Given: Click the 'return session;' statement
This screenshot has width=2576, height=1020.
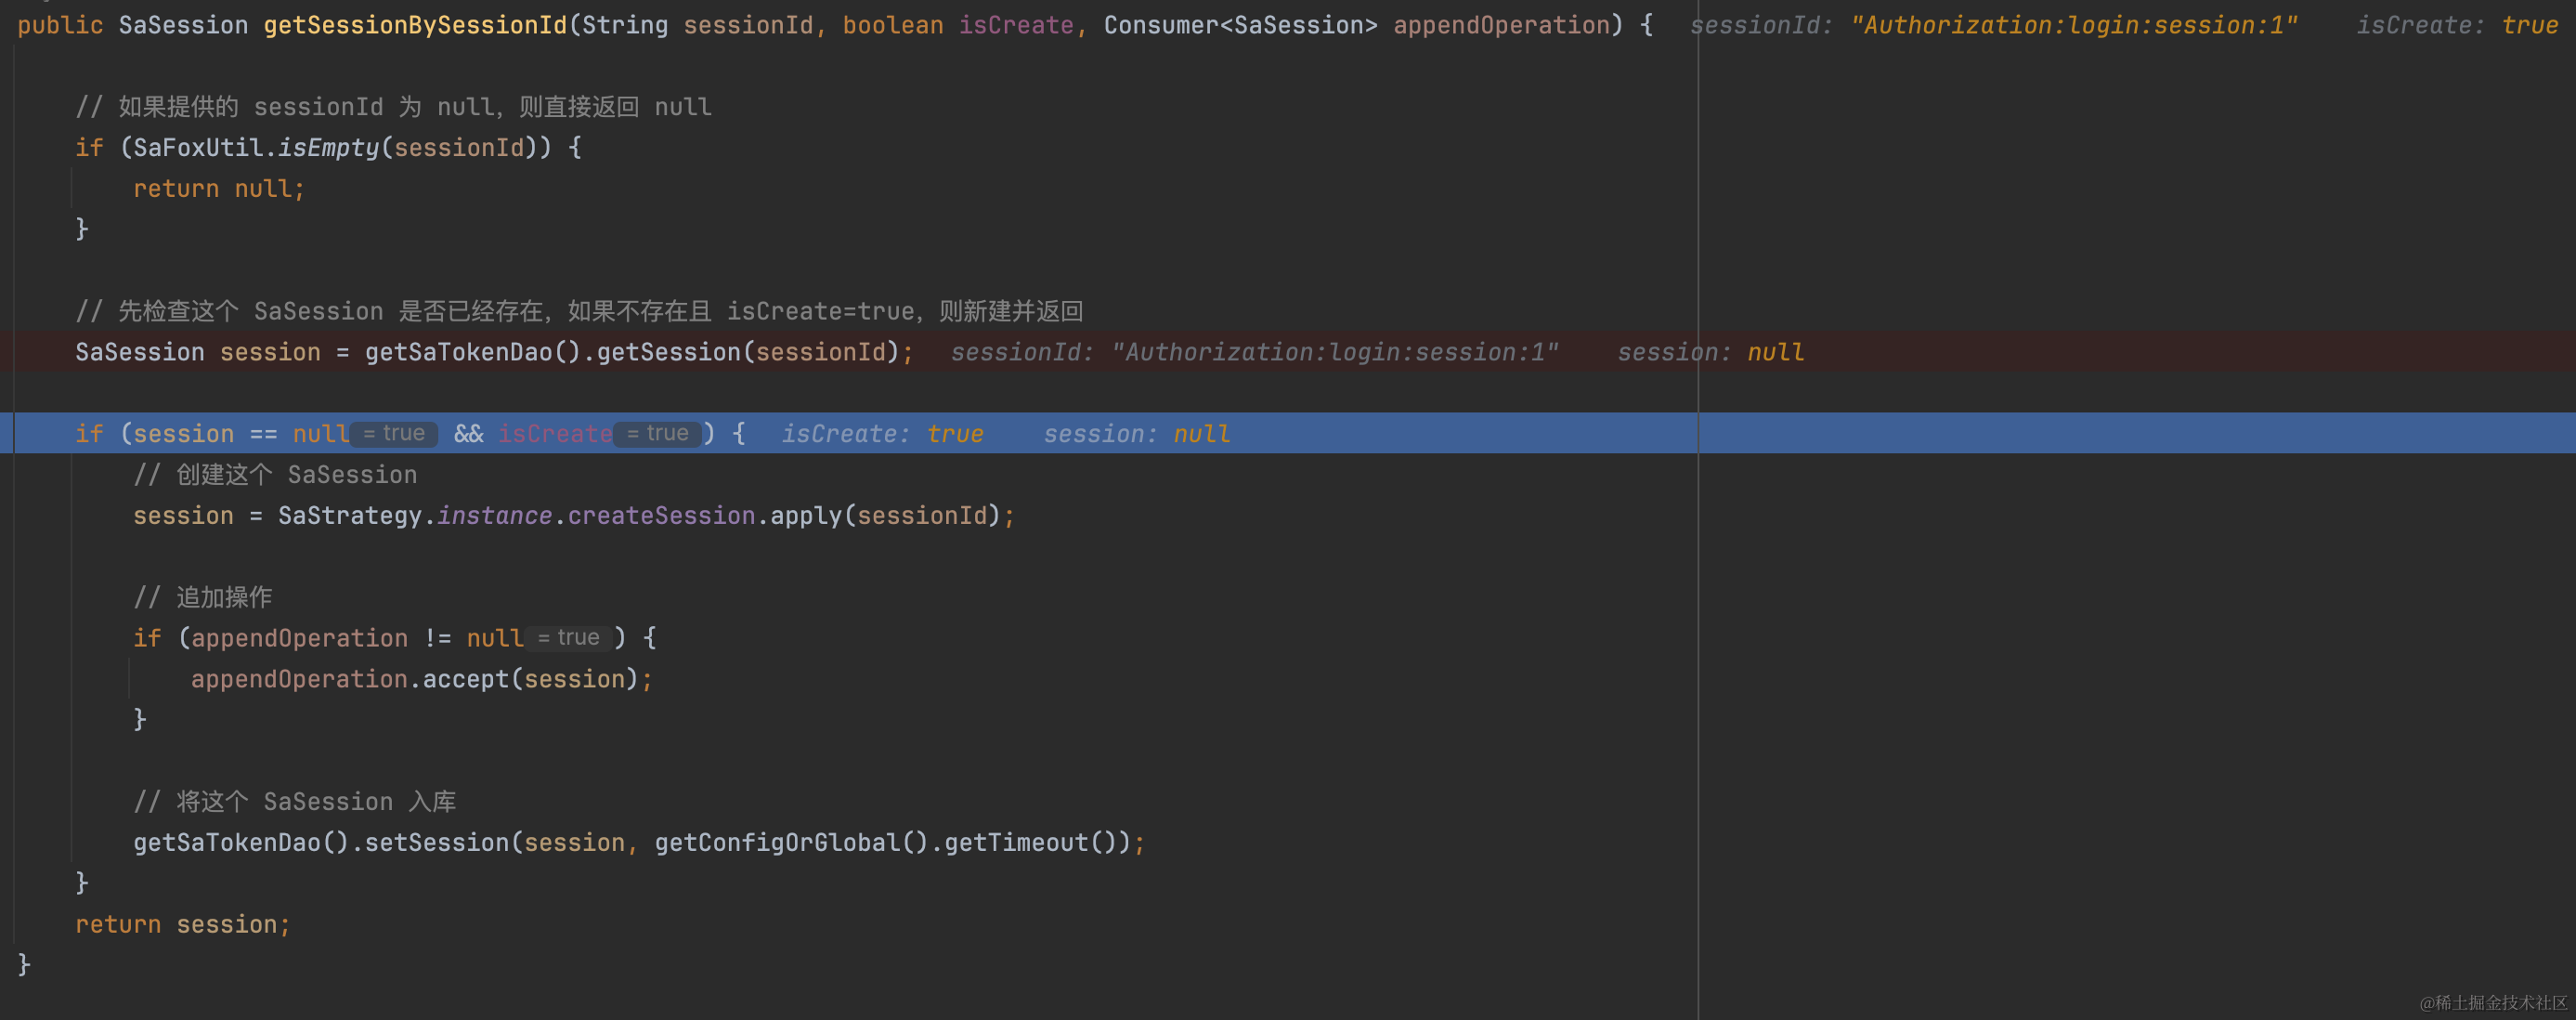Looking at the screenshot, I should [183, 925].
